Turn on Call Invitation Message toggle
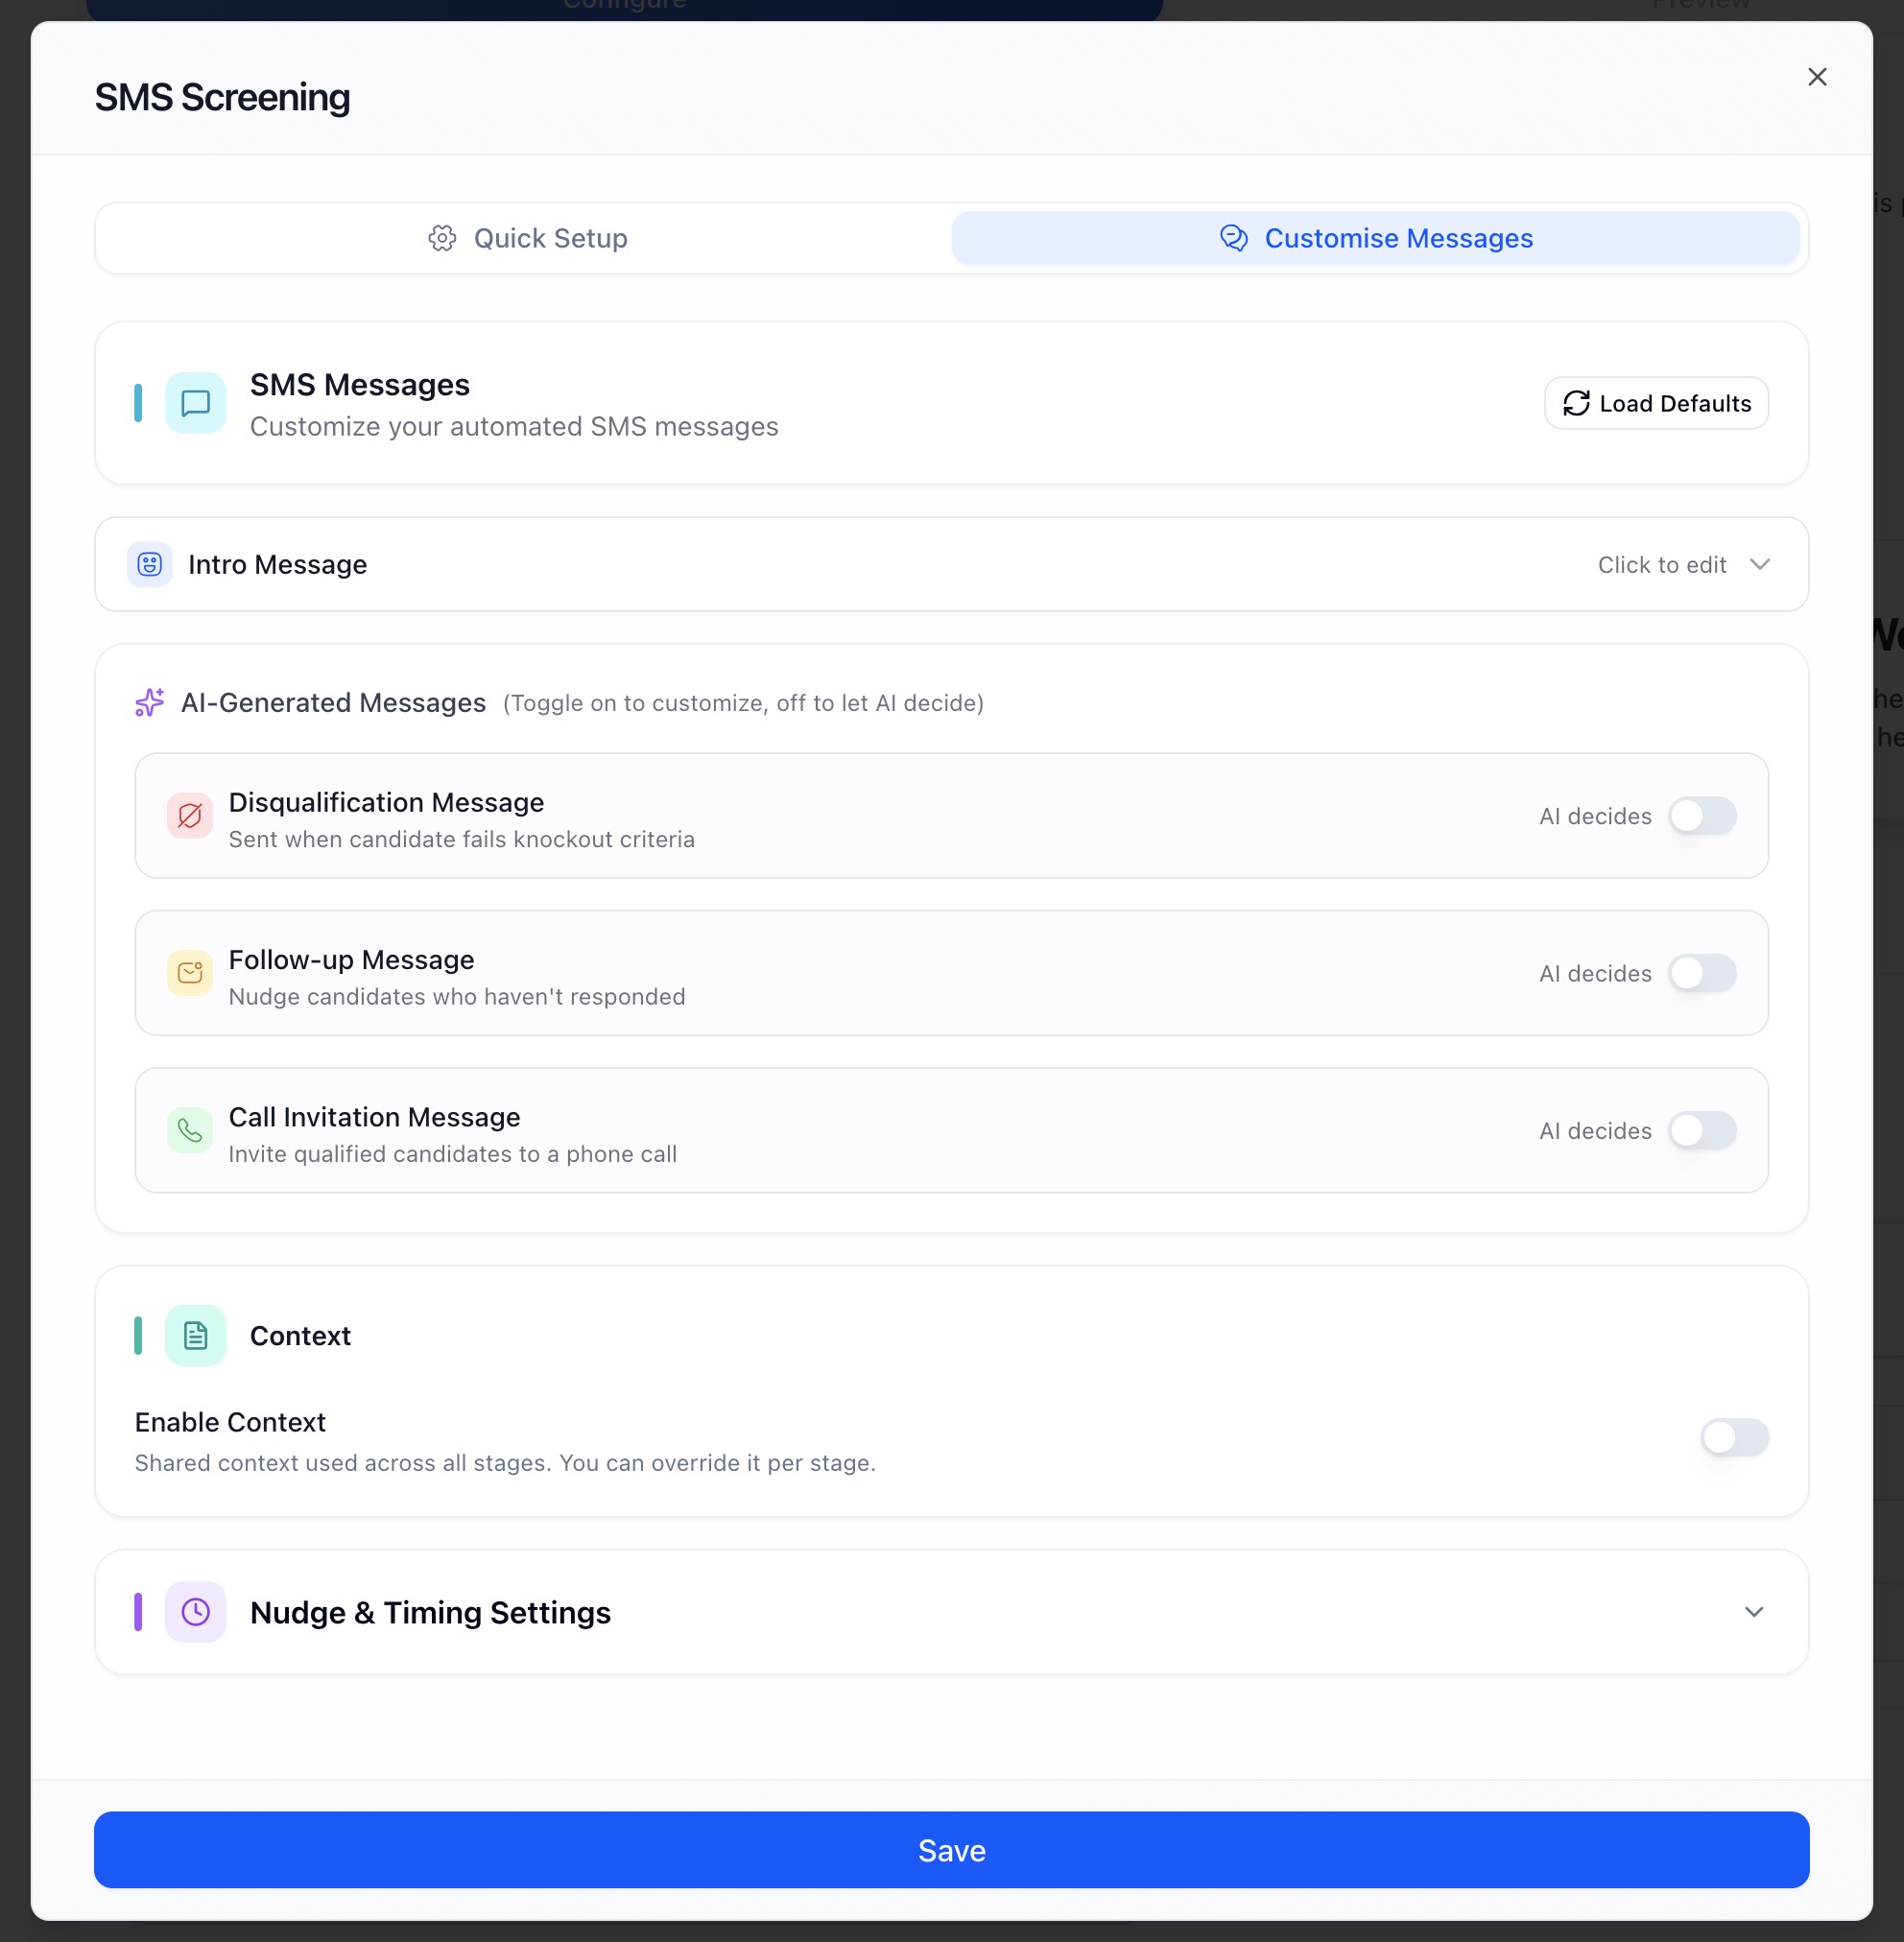Image resolution: width=1904 pixels, height=1942 pixels. pyautogui.click(x=1702, y=1130)
